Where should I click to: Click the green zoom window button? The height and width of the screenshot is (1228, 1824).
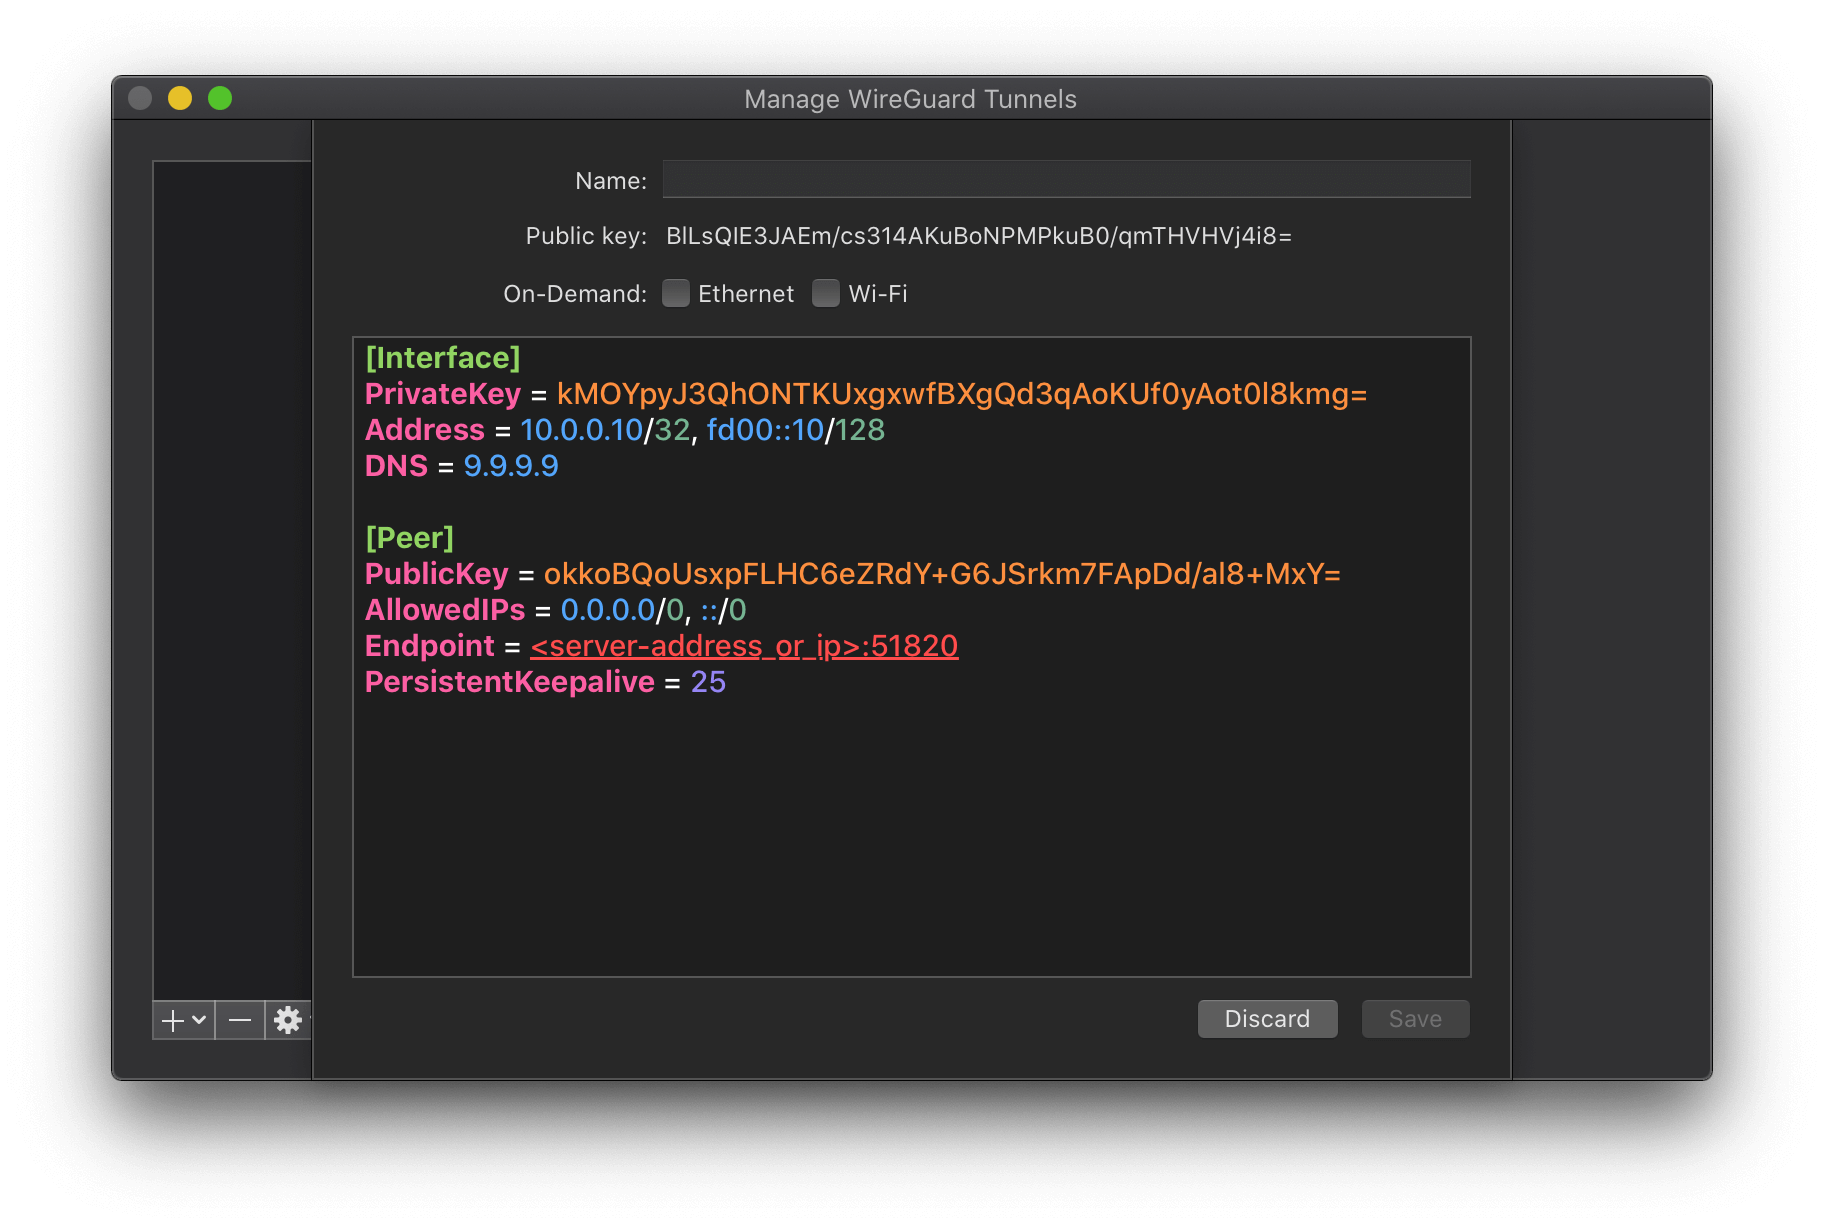[x=220, y=98]
